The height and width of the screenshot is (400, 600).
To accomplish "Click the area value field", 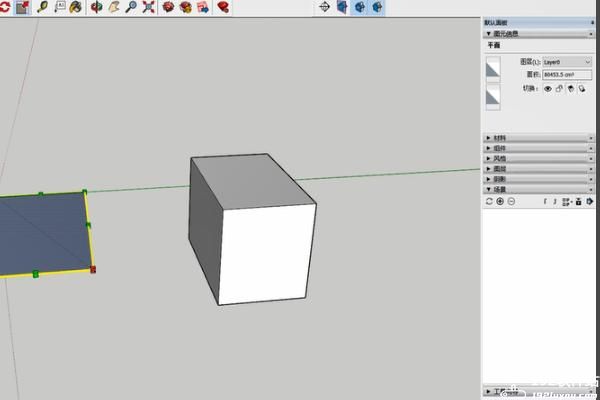I will coord(567,75).
